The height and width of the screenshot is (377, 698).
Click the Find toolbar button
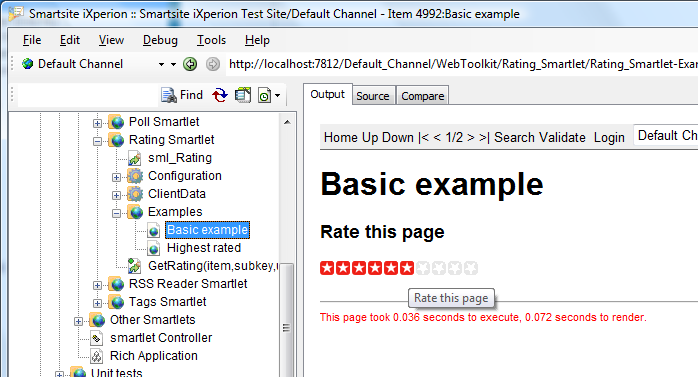tap(182, 95)
